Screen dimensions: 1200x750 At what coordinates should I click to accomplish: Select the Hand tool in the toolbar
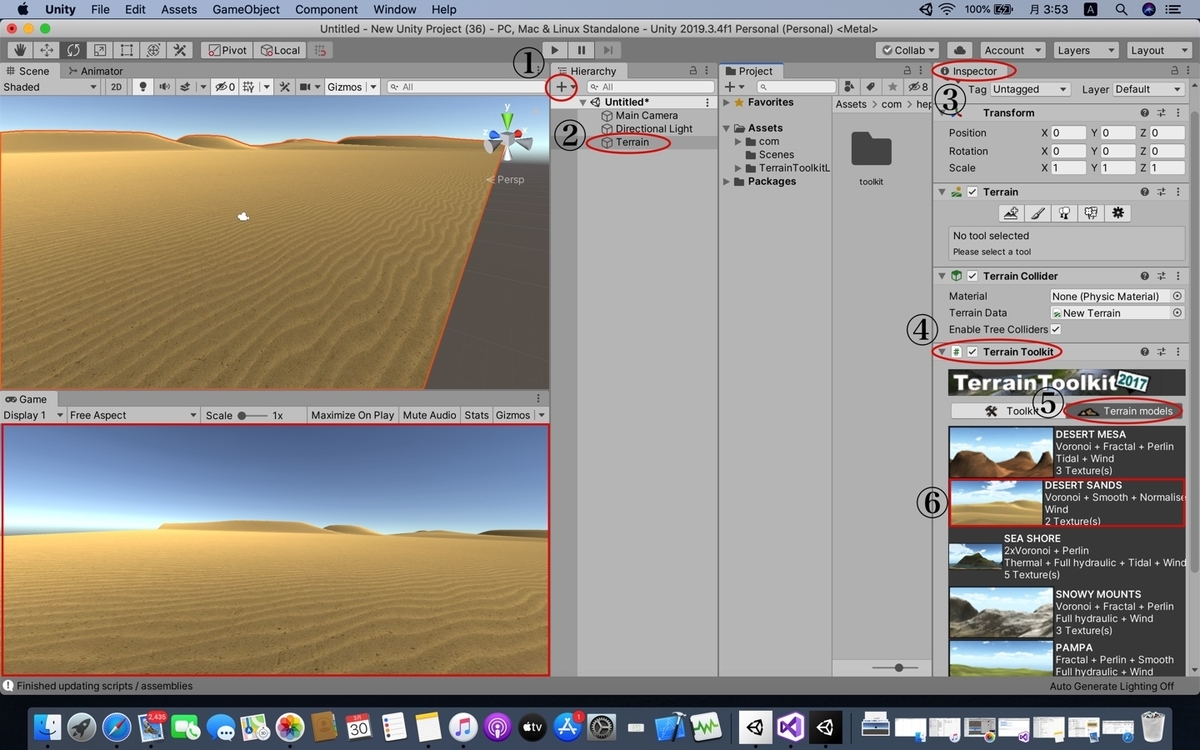pyautogui.click(x=19, y=50)
